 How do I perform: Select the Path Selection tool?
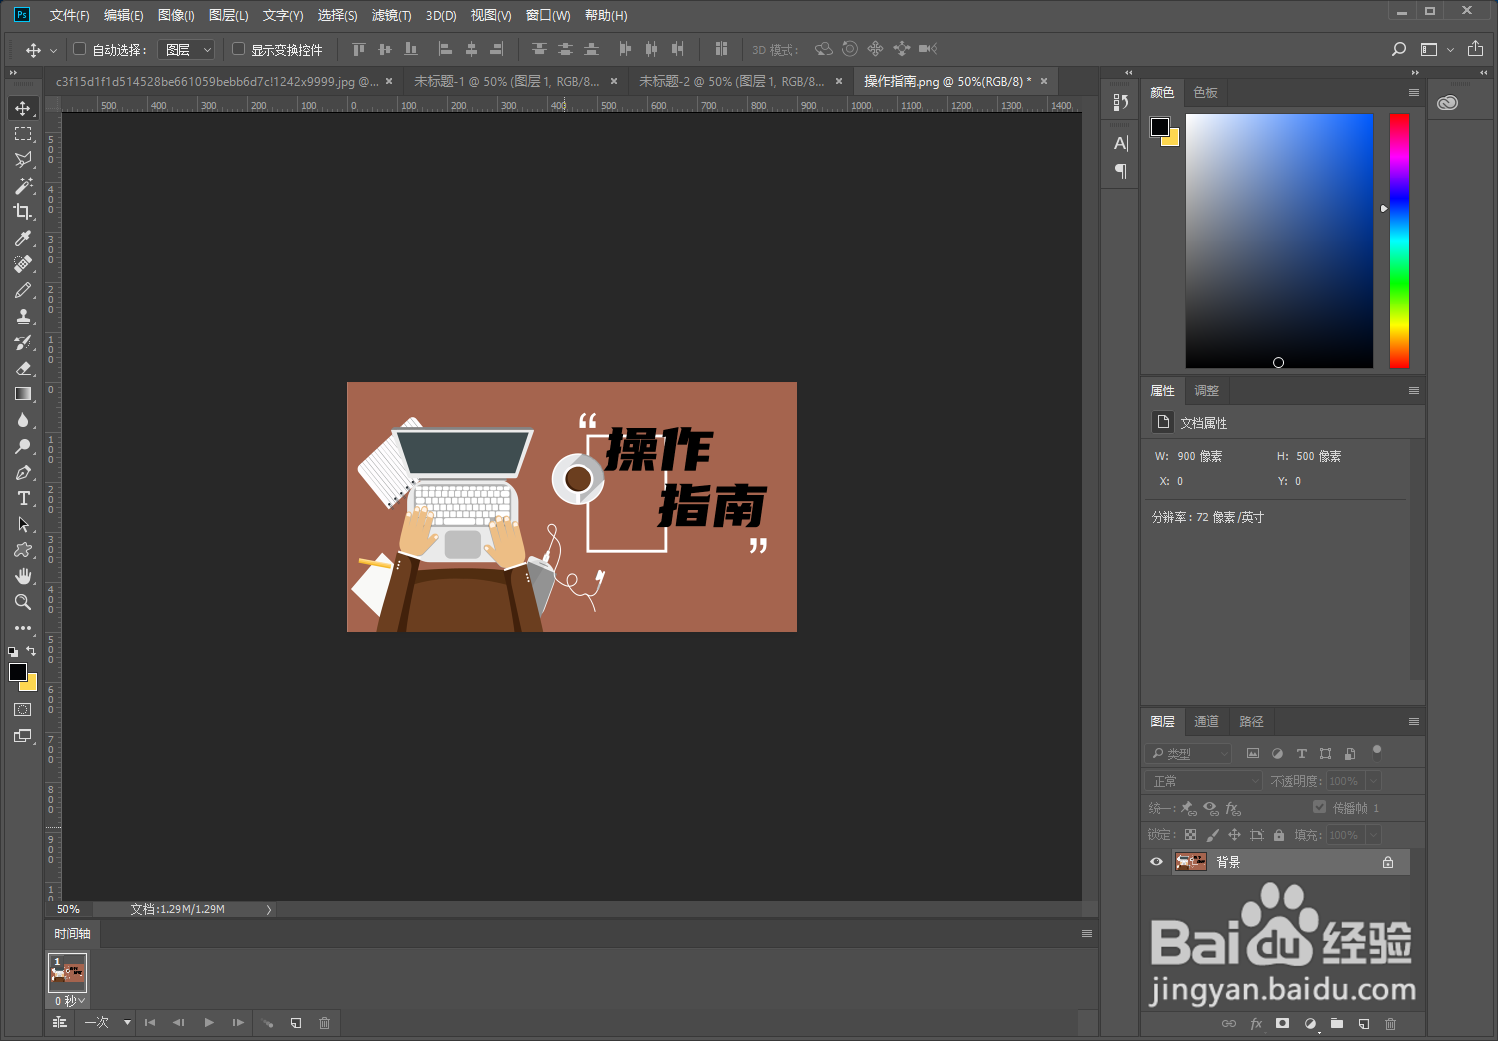click(23, 524)
